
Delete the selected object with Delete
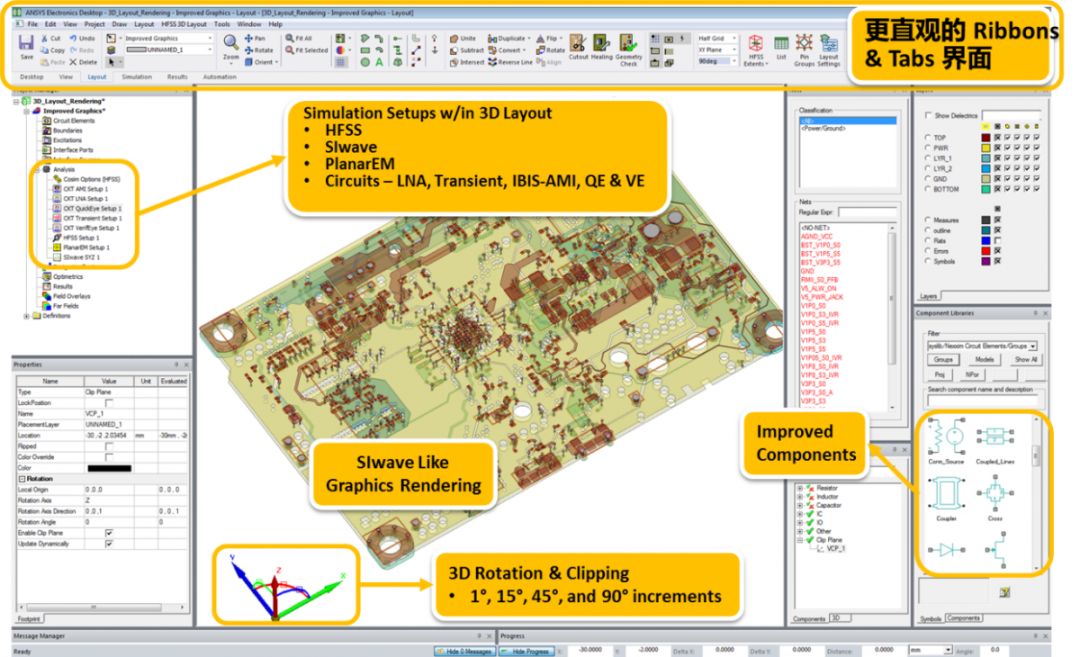coord(83,62)
